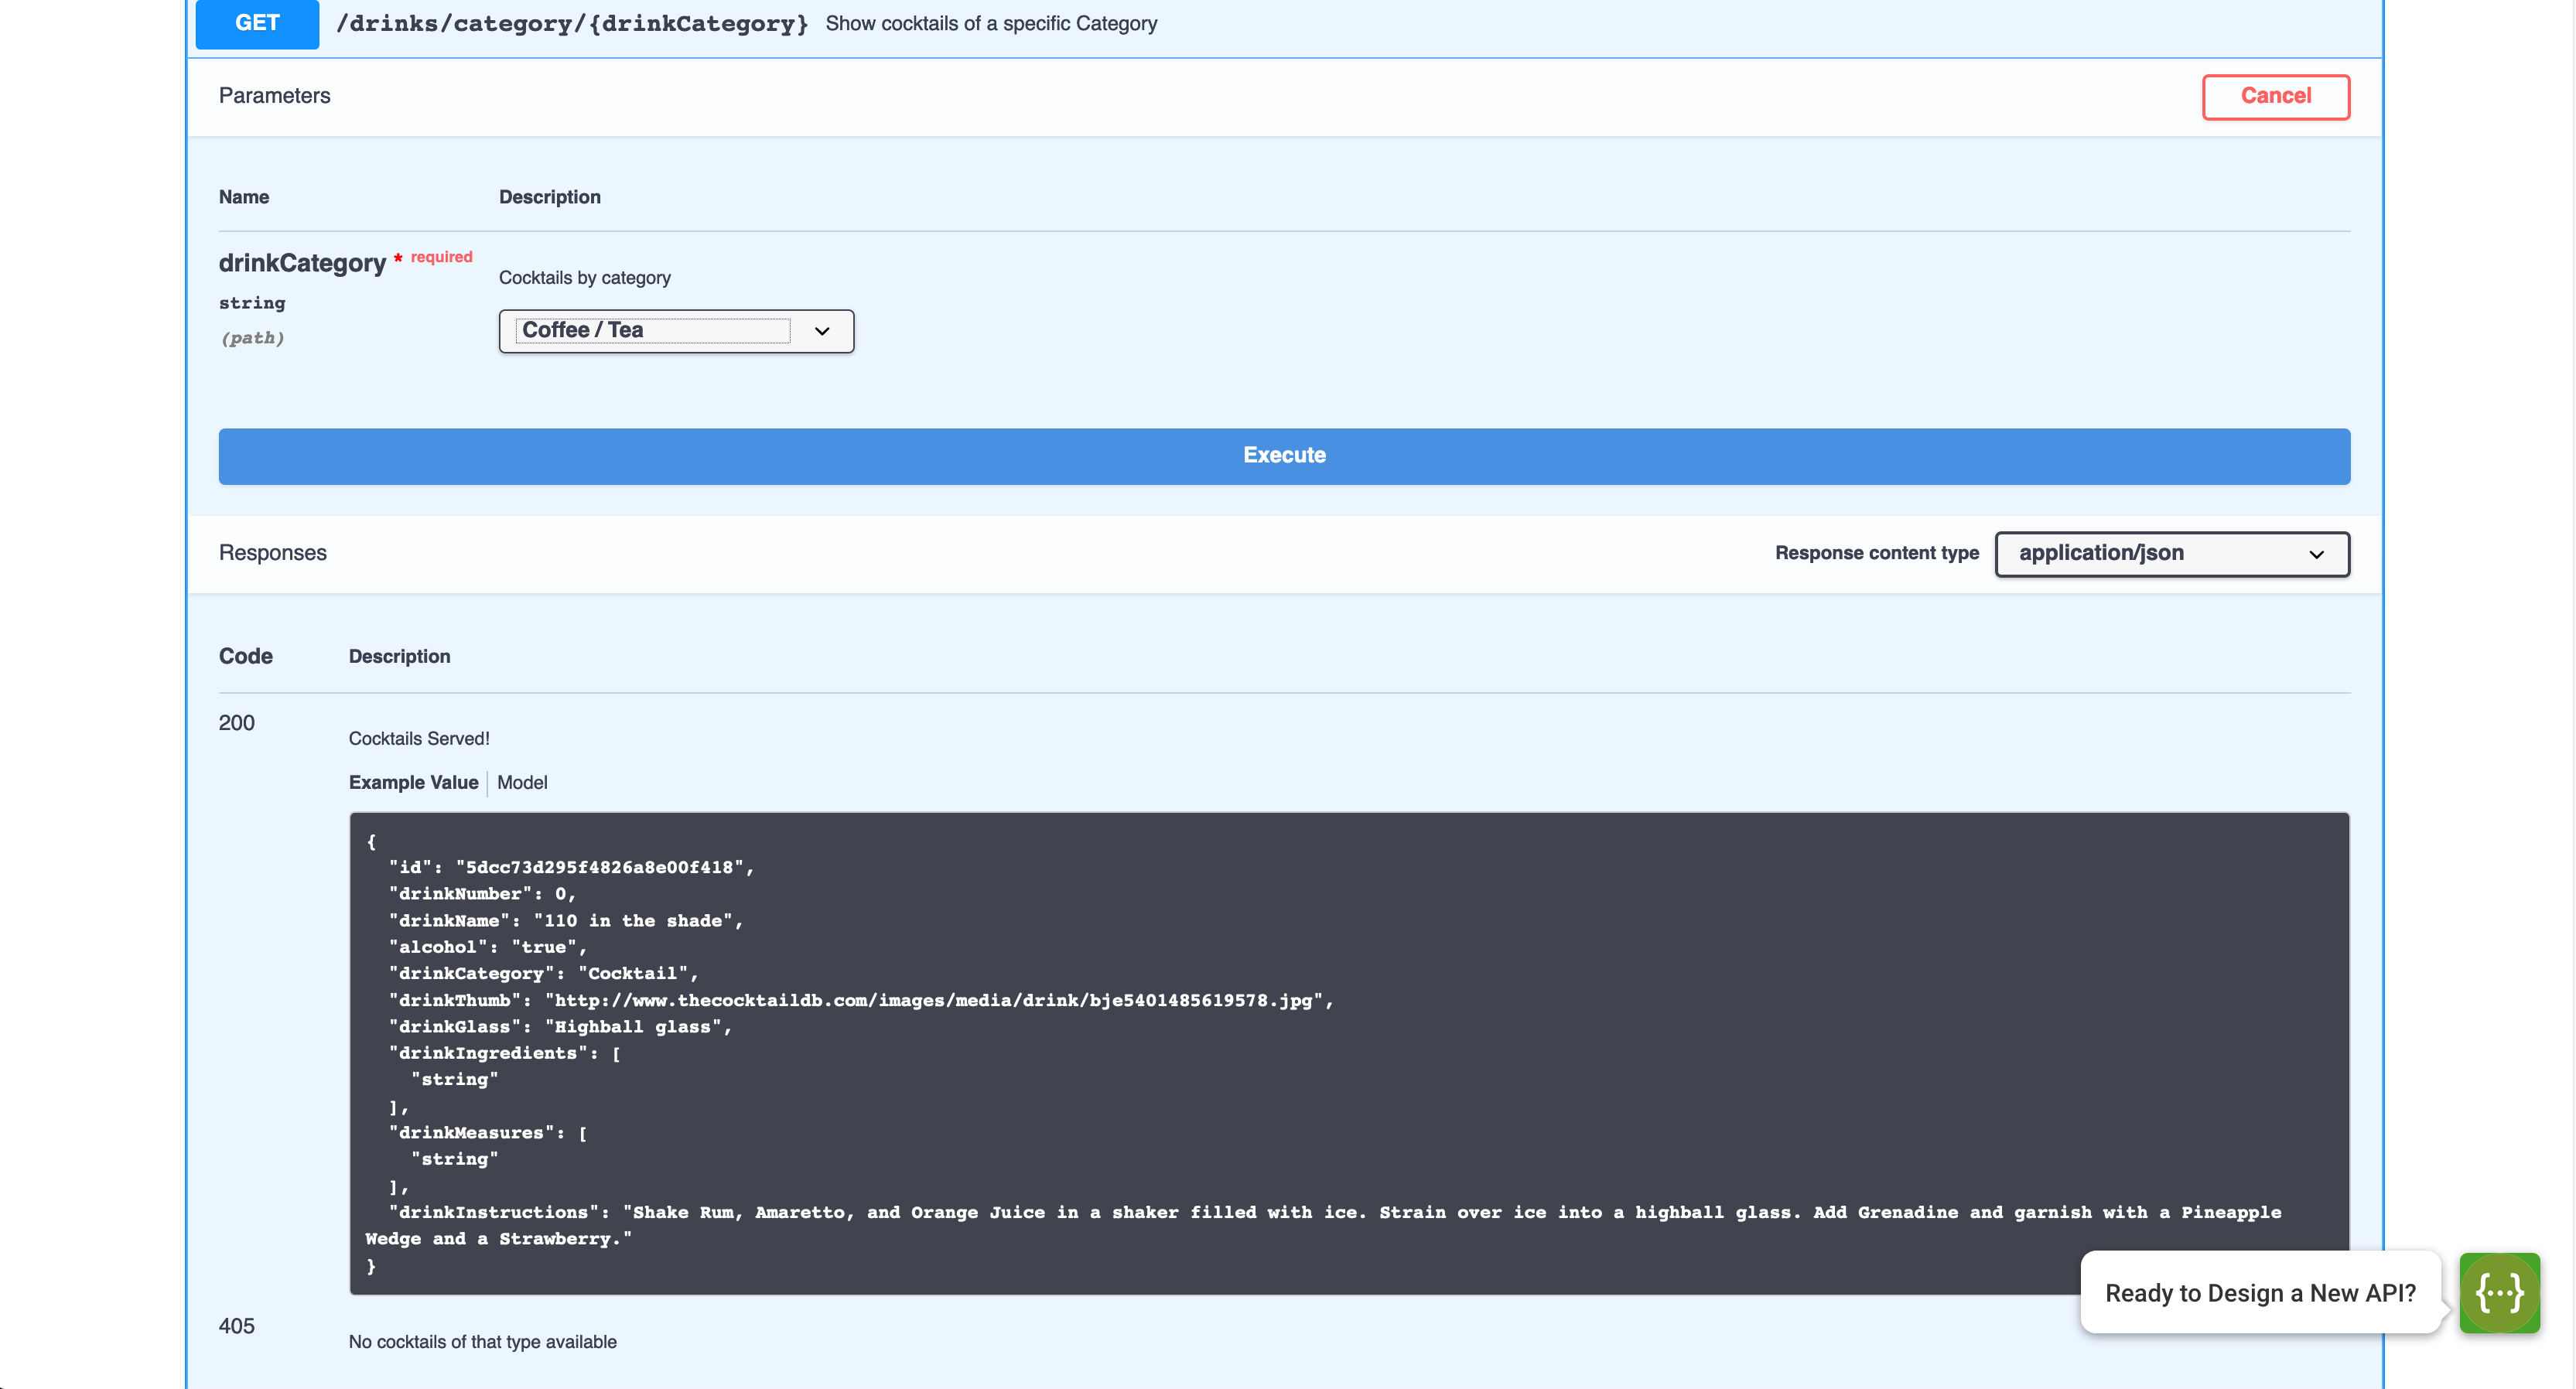Click the "drinkName": "110 in the shade" line
The width and height of the screenshot is (2576, 1389).
coord(566,921)
